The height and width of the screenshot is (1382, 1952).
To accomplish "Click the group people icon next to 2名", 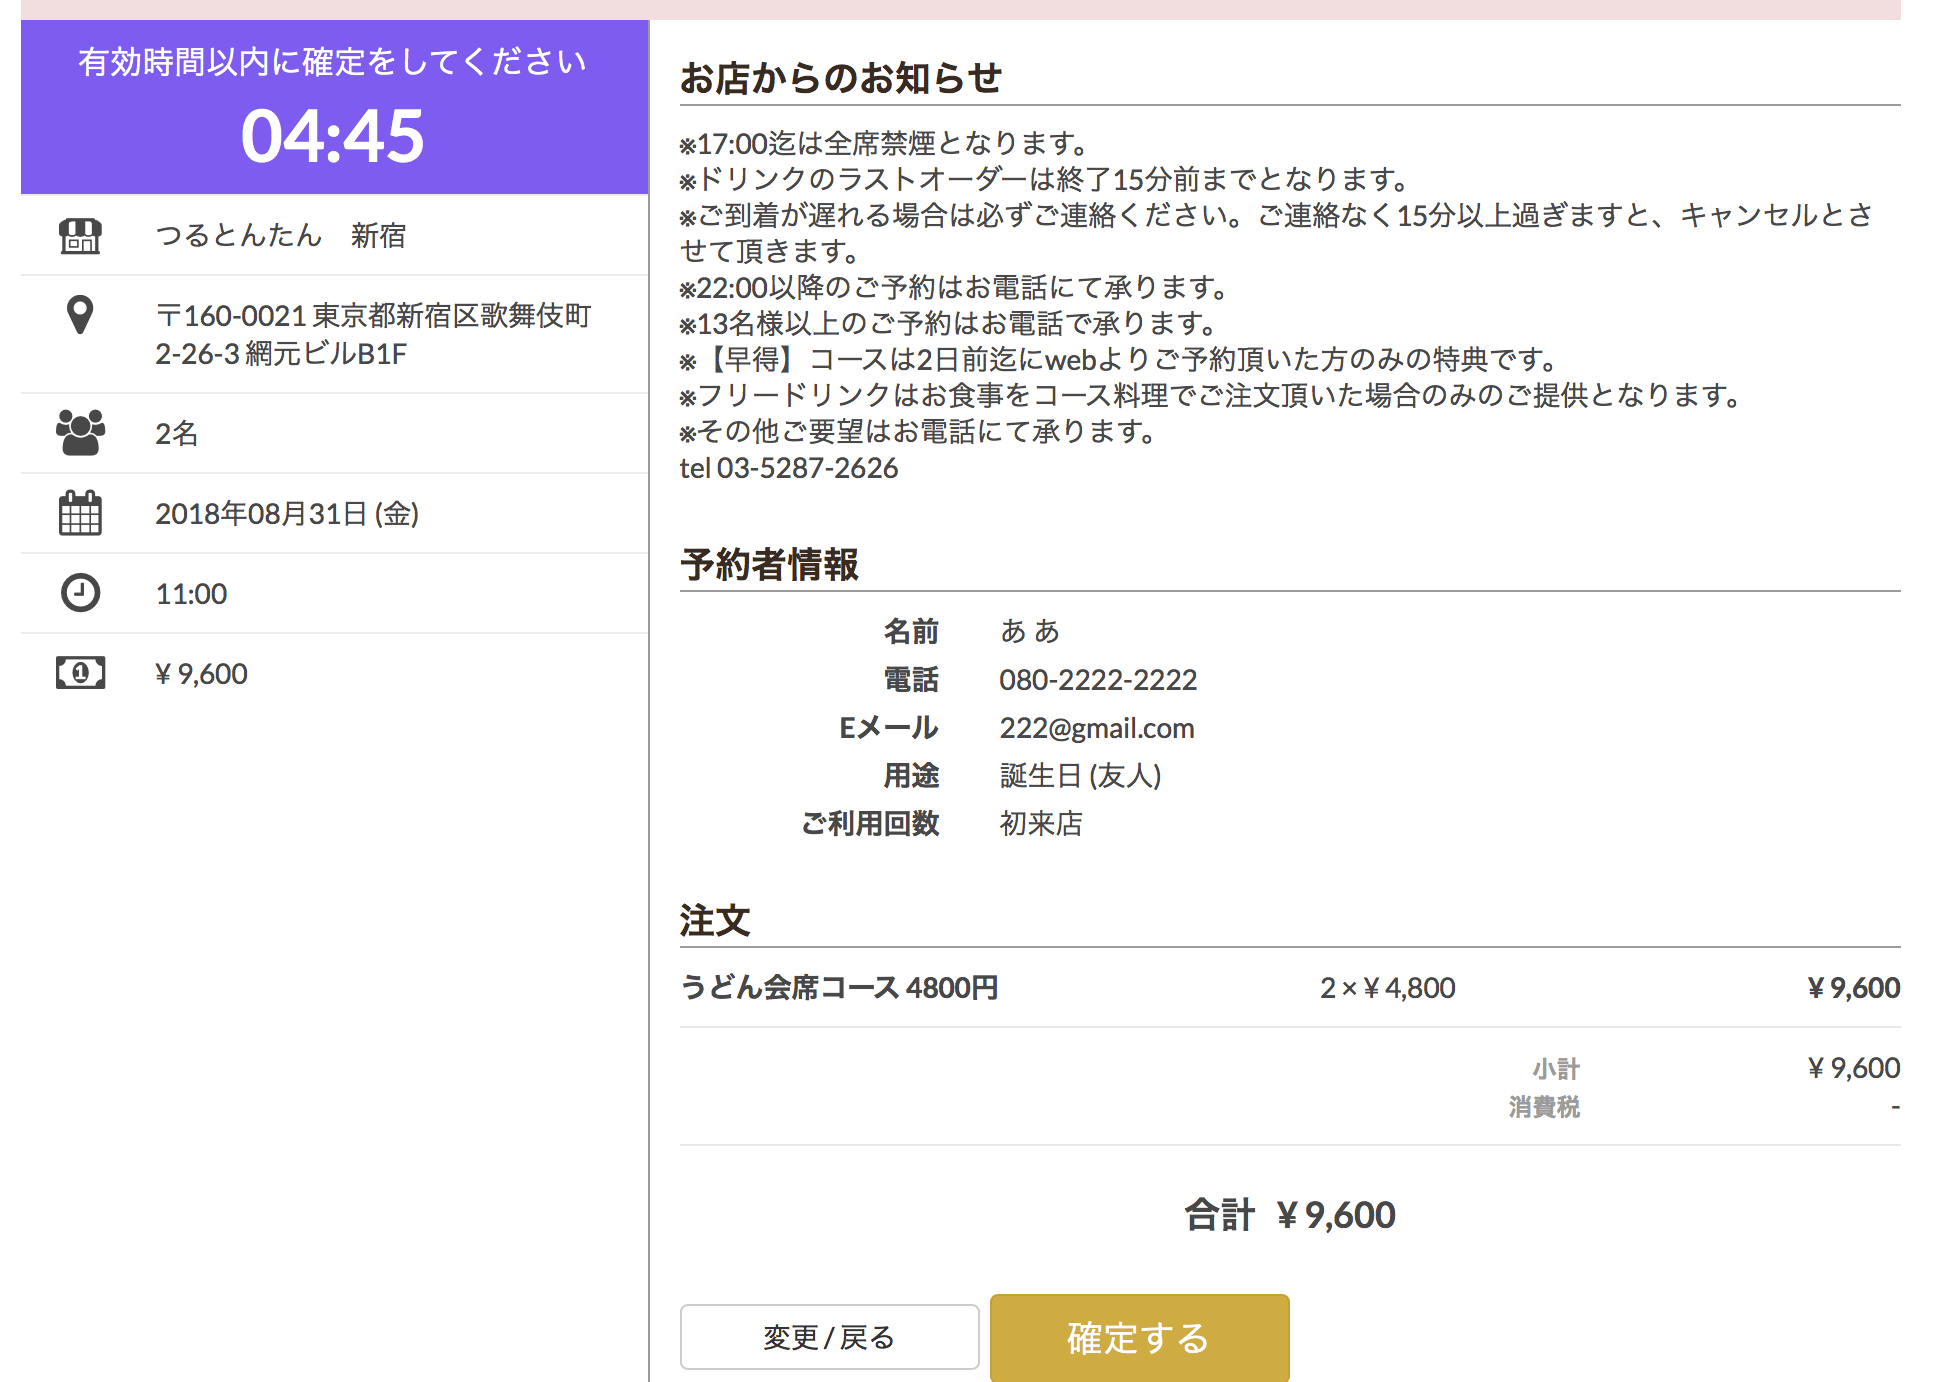I will [x=80, y=433].
